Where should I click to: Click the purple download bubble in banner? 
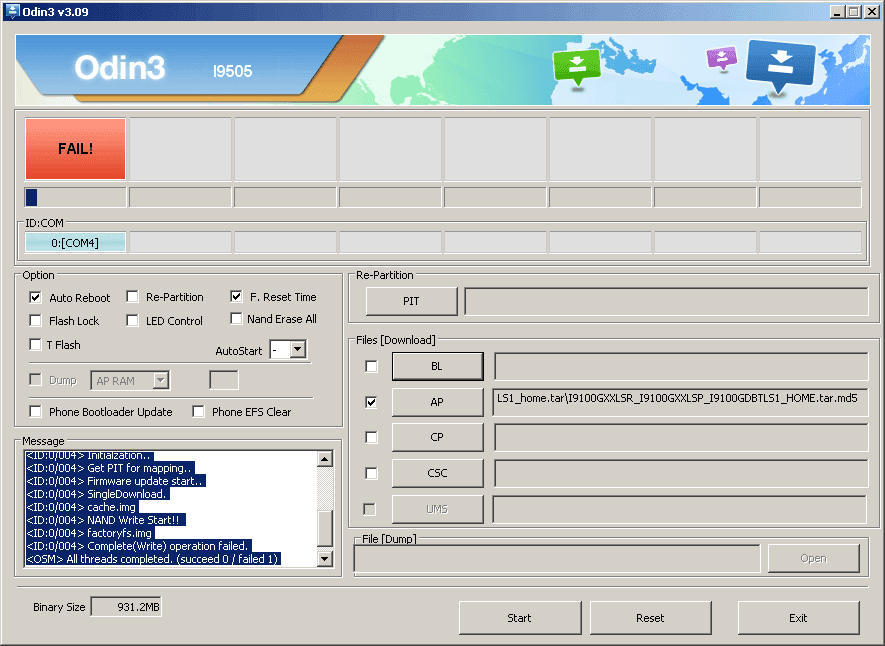coord(722,58)
